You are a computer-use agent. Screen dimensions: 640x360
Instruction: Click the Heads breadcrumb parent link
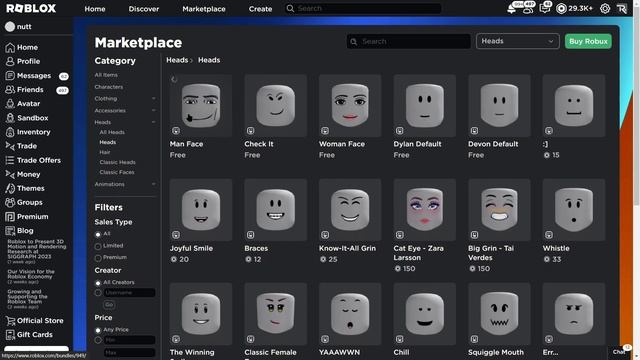pos(177,60)
